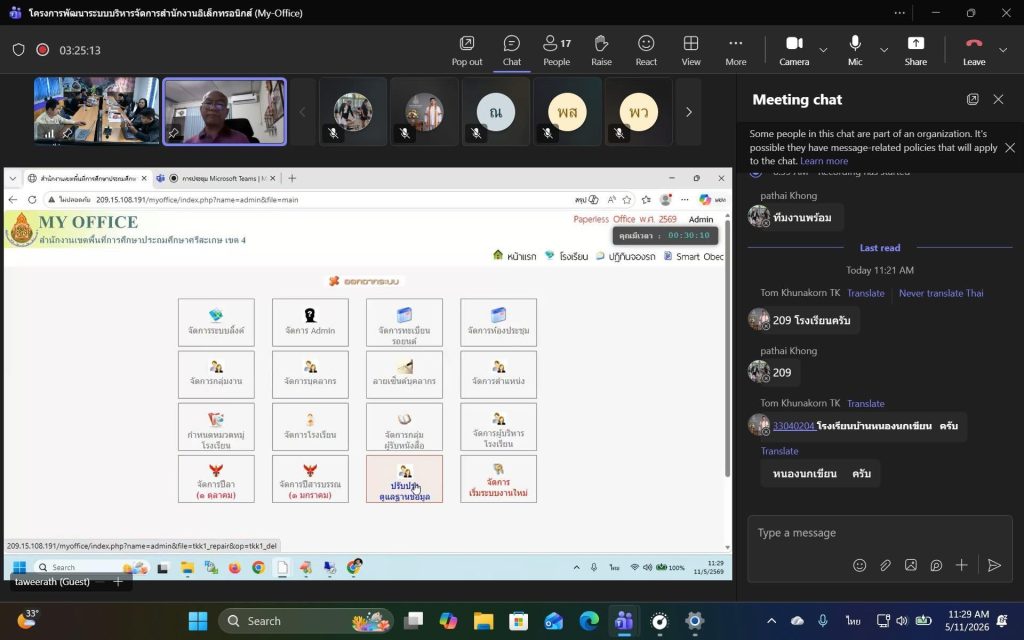Open the View layout options

click(x=691, y=51)
